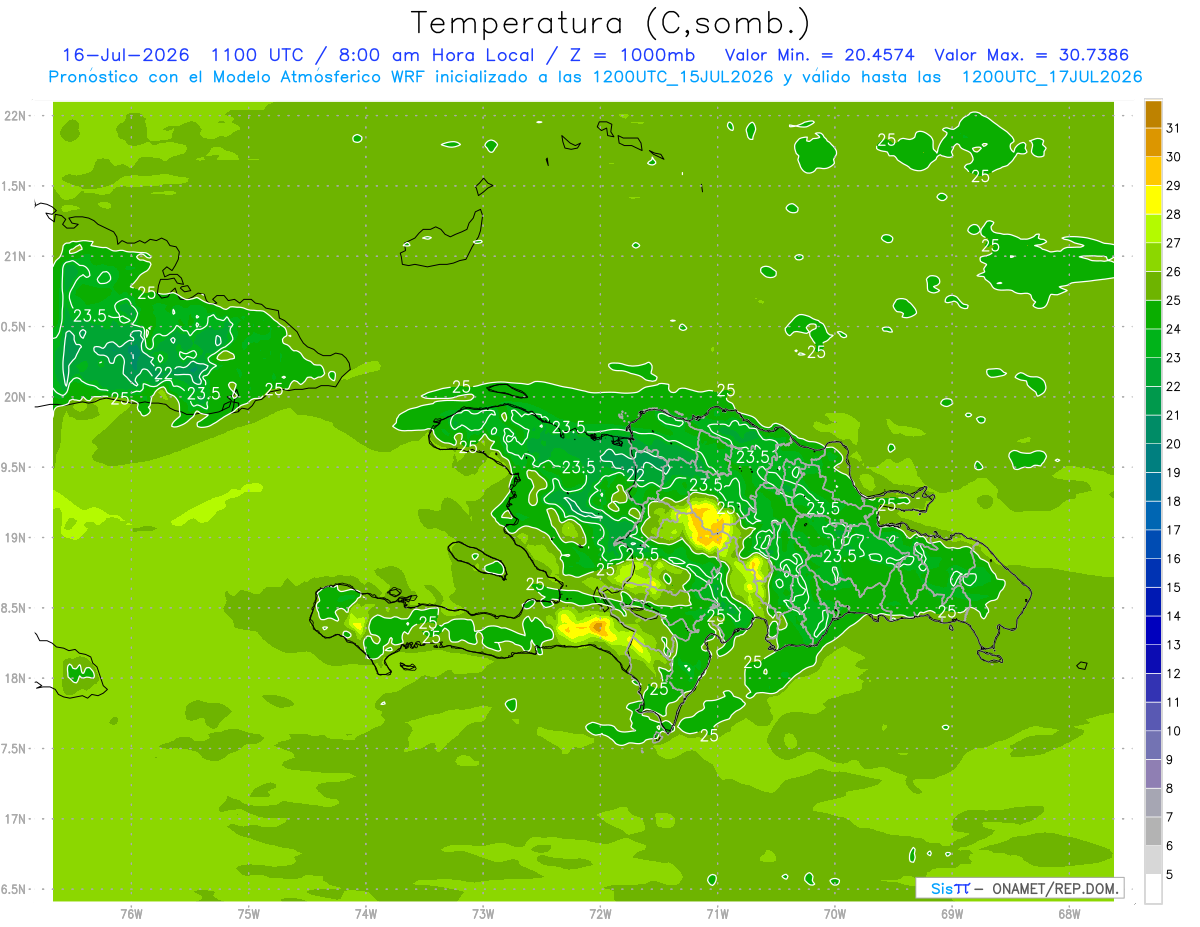Select valid-until time "1200UTC_17JUL2026"
Viewport: 1200px width, 927px height.
coord(1052,77)
